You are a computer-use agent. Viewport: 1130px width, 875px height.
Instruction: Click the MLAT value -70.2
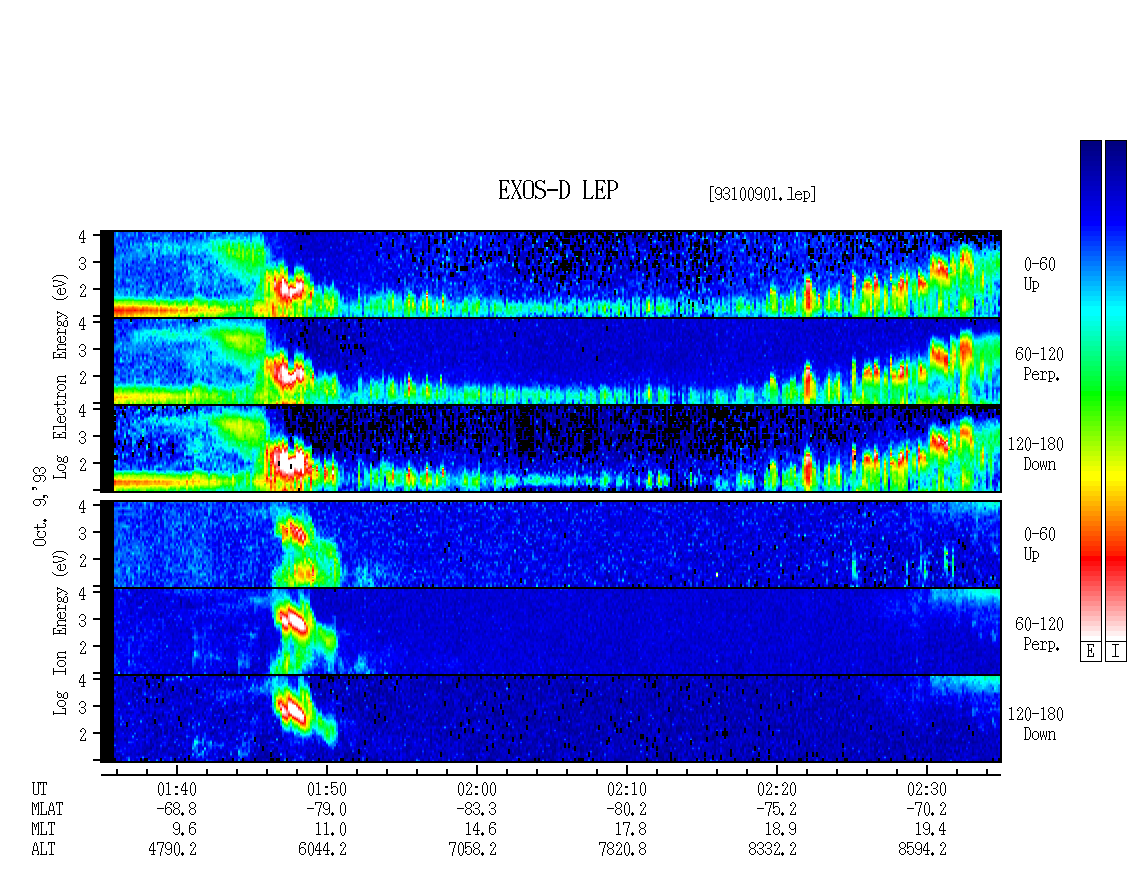(926, 809)
